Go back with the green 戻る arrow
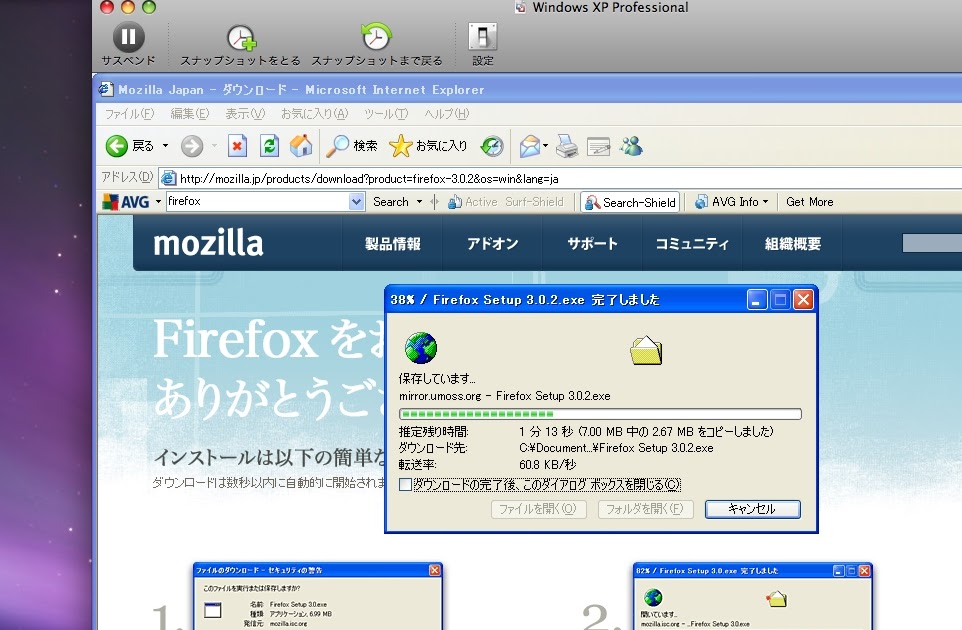Screen dimensions: 962x630 pyautogui.click(x=117, y=146)
